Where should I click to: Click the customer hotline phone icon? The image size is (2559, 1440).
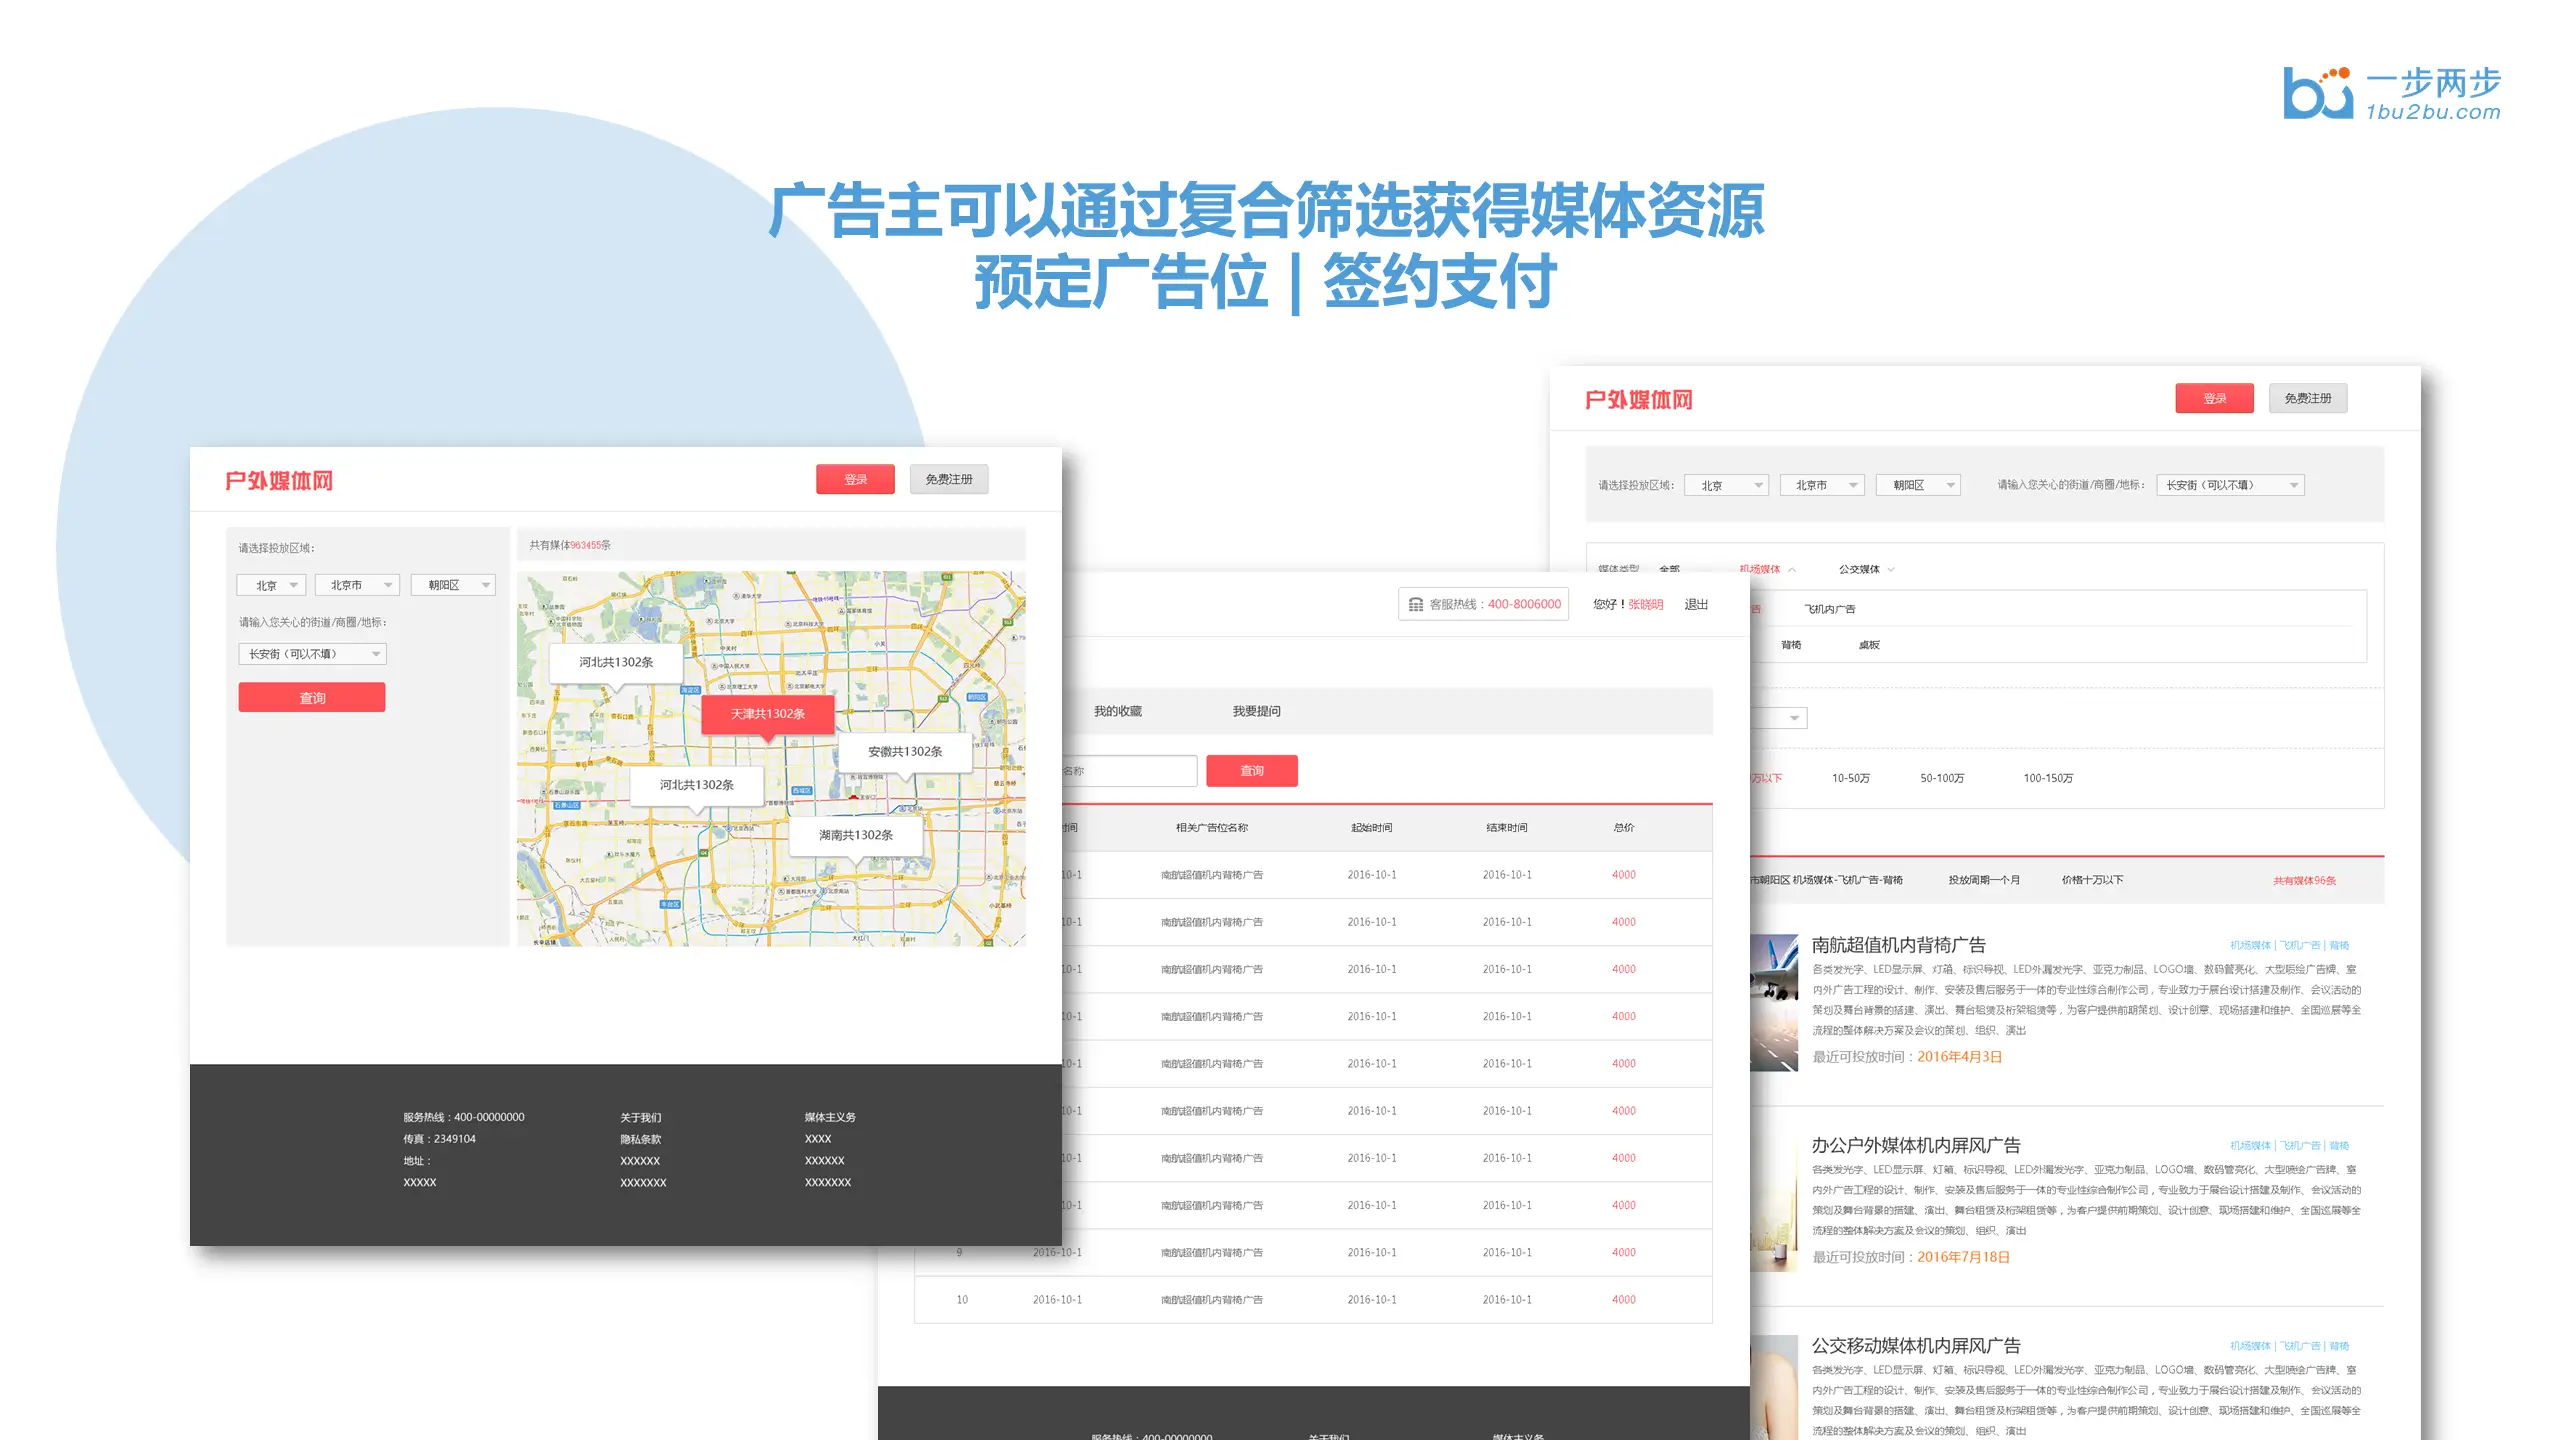point(1415,604)
